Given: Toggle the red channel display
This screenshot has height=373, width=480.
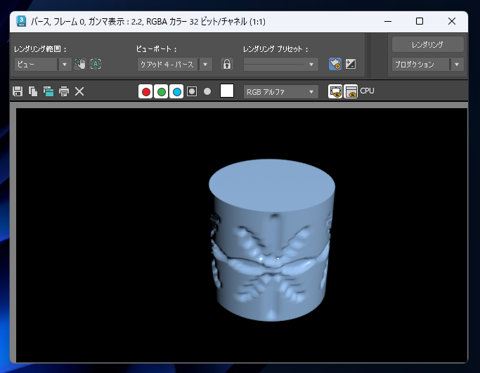Looking at the screenshot, I should (x=146, y=91).
